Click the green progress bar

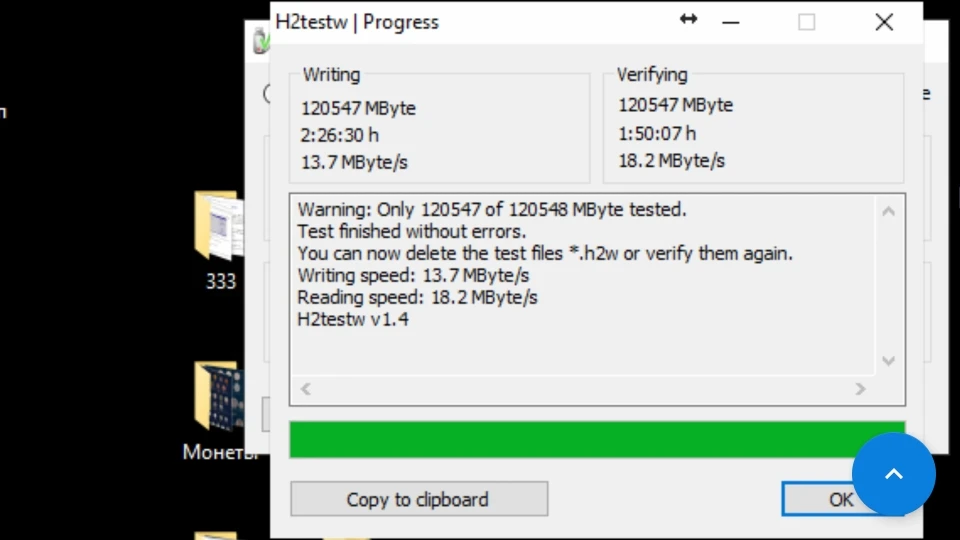(597, 440)
